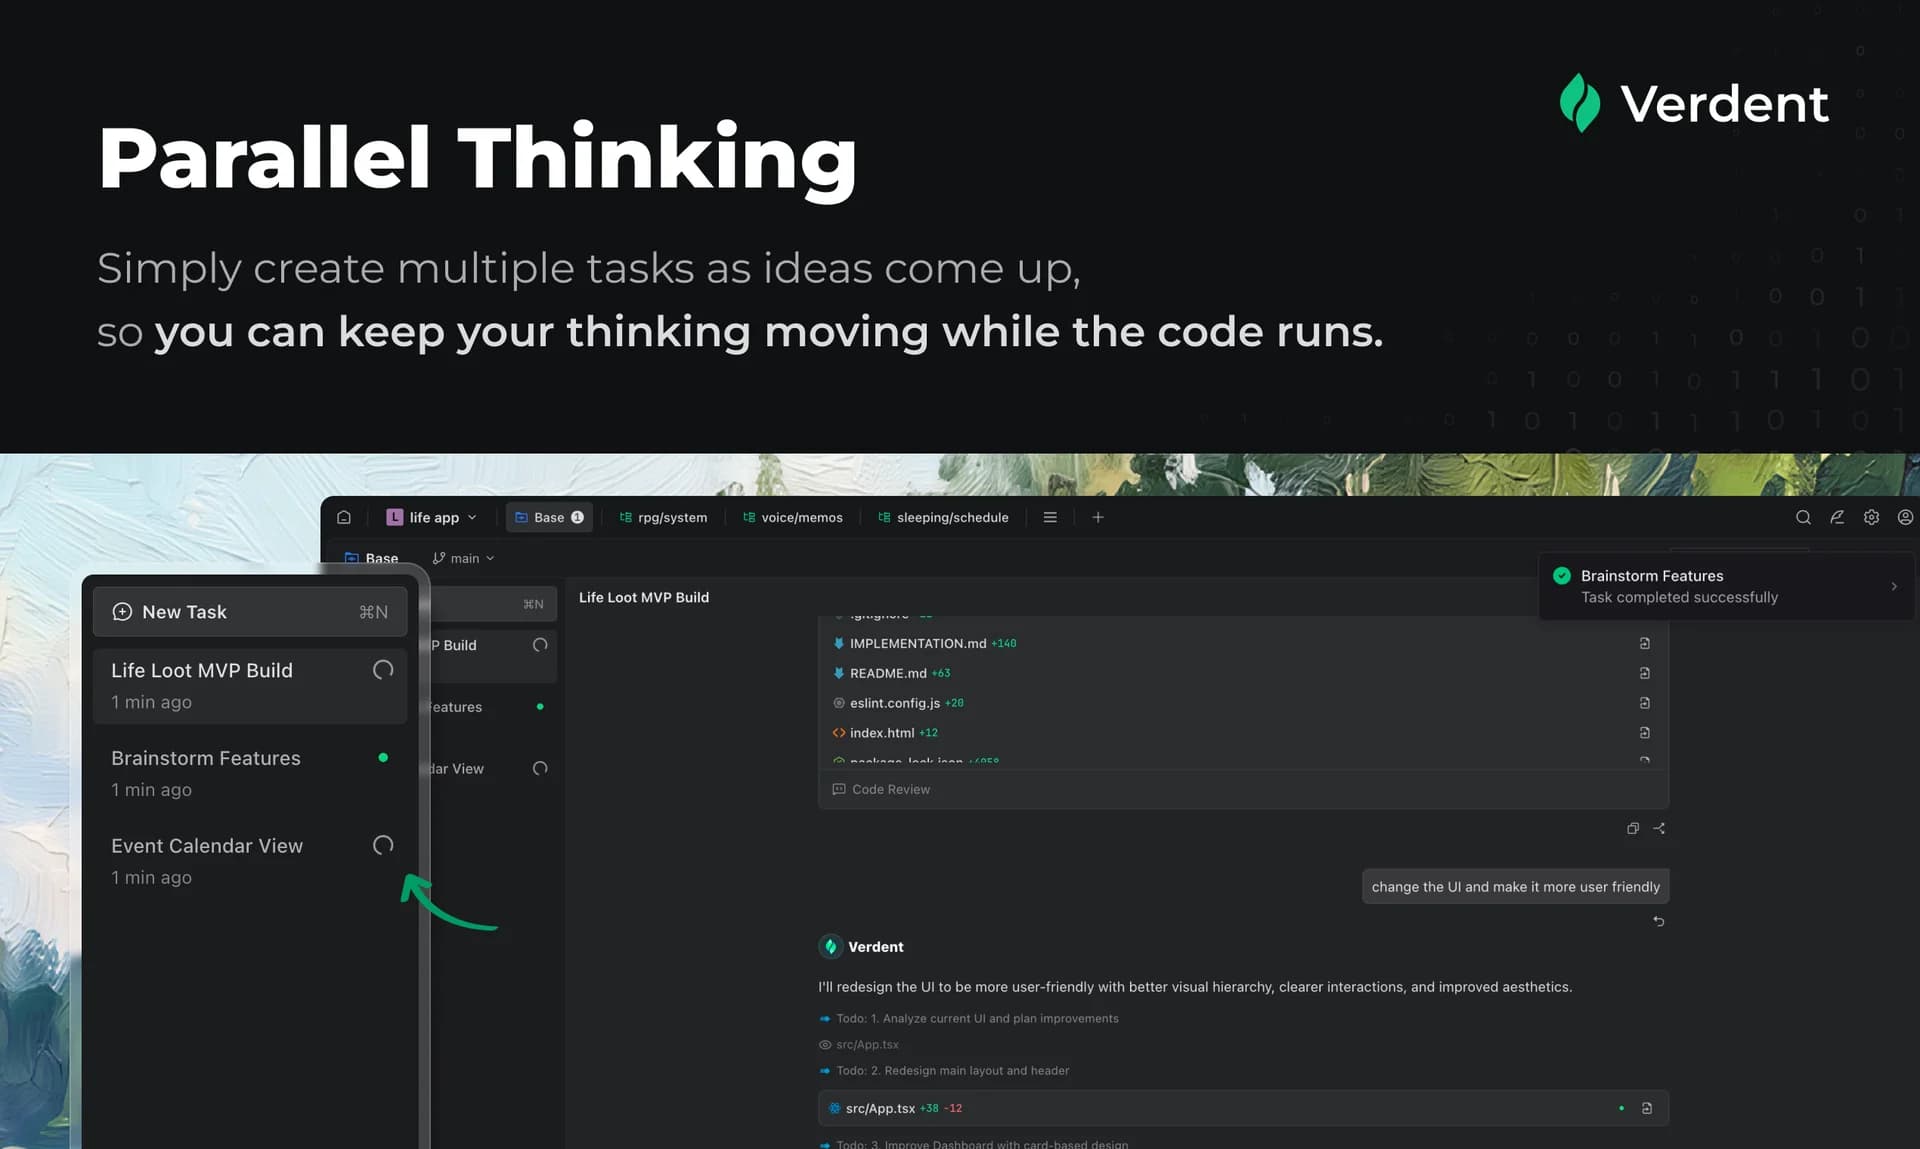The image size is (1920, 1149).
Task: Open the diff icon for README.md
Action: pyautogui.click(x=1644, y=673)
